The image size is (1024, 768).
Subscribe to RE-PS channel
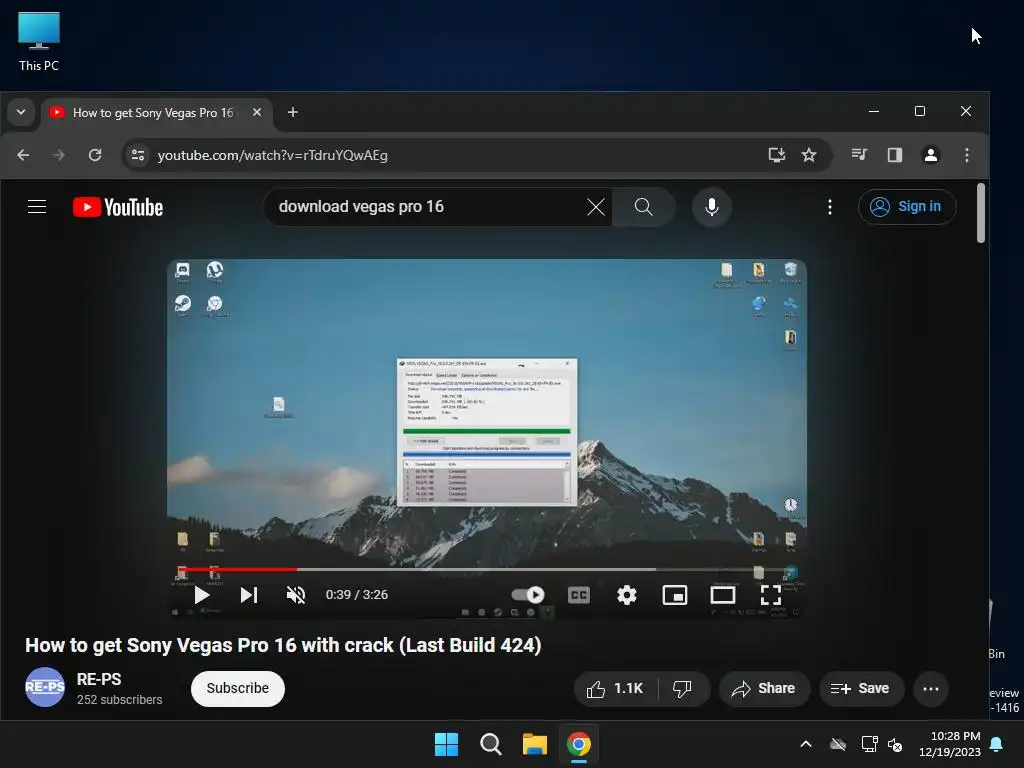click(x=238, y=688)
